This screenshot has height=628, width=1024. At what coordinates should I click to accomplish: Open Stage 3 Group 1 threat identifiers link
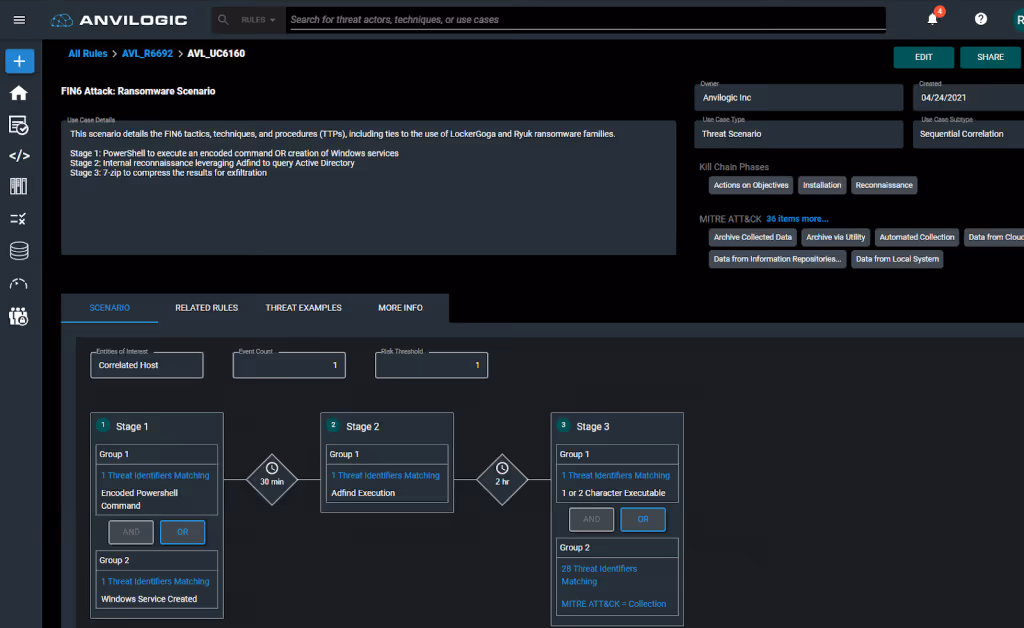coord(616,476)
